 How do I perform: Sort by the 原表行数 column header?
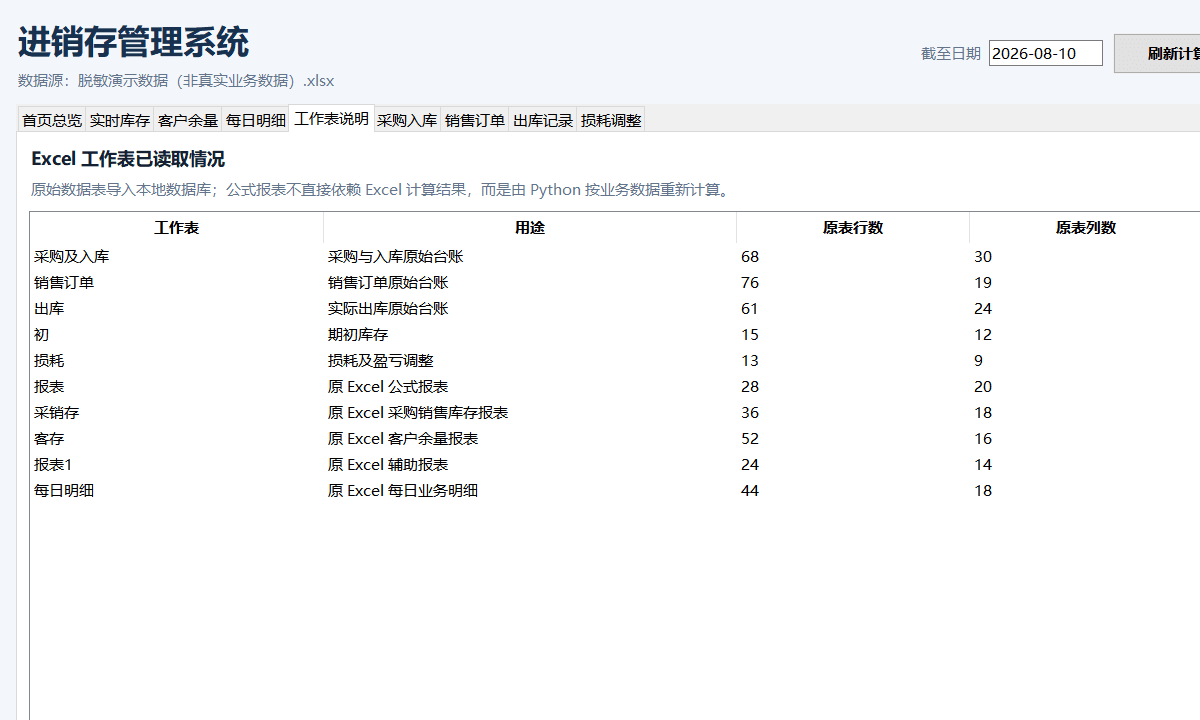tap(853, 227)
